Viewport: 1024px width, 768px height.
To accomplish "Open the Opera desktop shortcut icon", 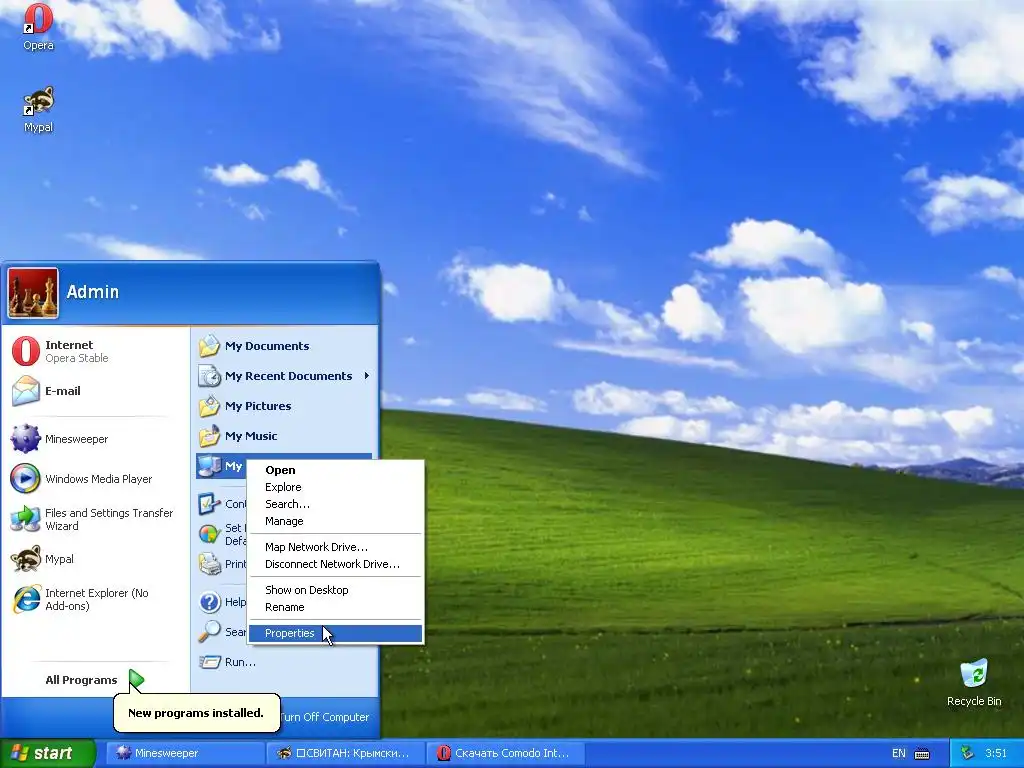I will tap(38, 27).
